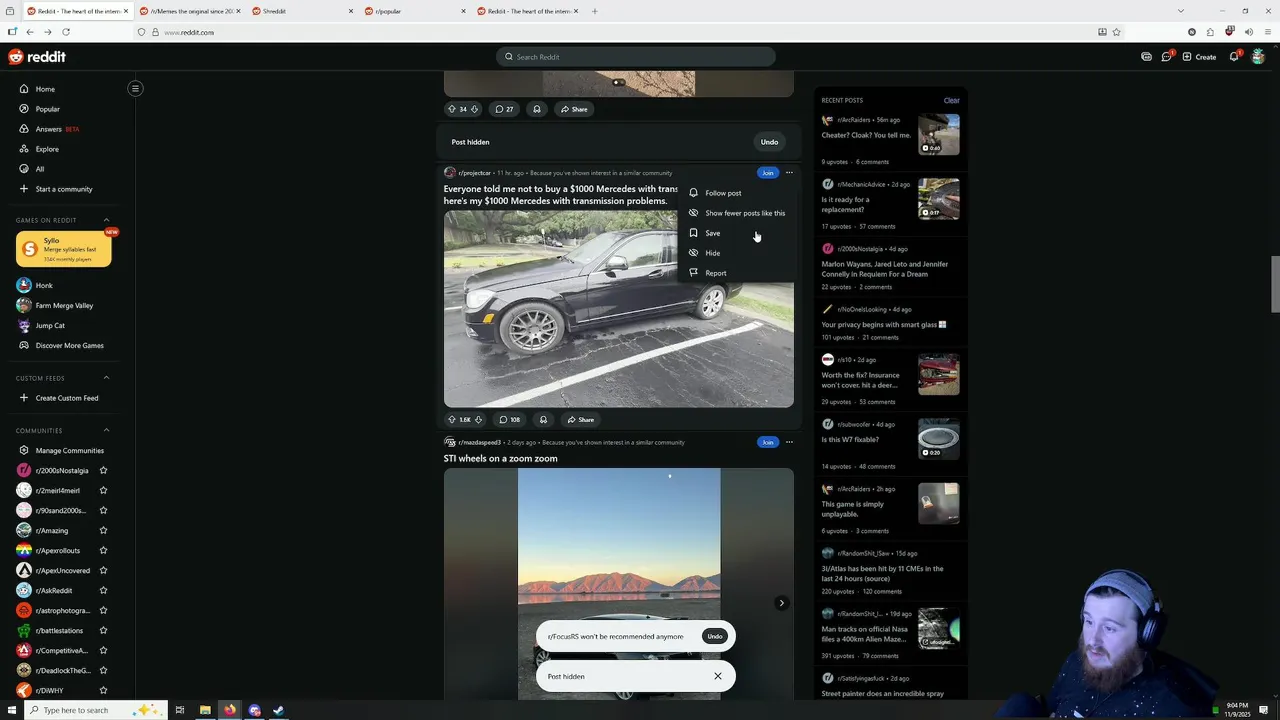
Task: Open overflow menu of r/projectcar post
Action: click(x=789, y=173)
